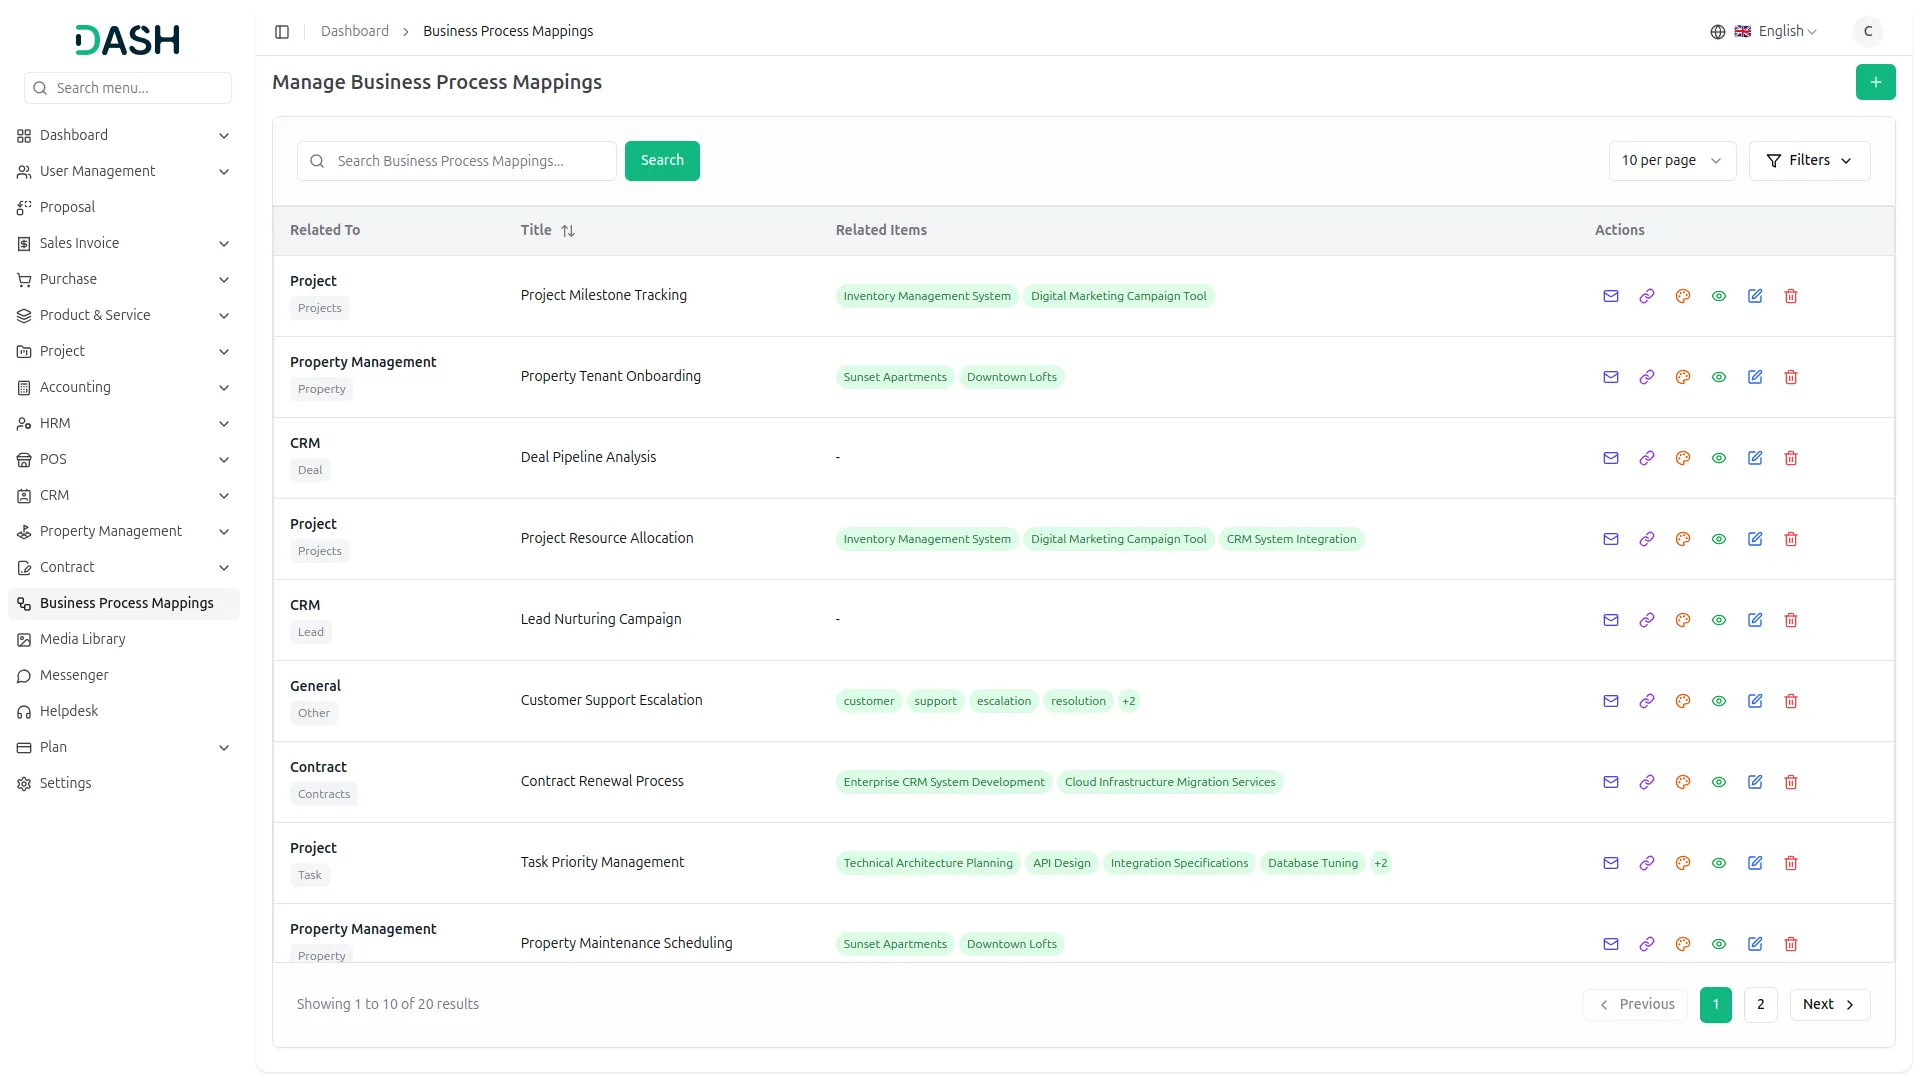
Task: Edit the Project Resource Allocation mapping
Action: [x=1754, y=539]
